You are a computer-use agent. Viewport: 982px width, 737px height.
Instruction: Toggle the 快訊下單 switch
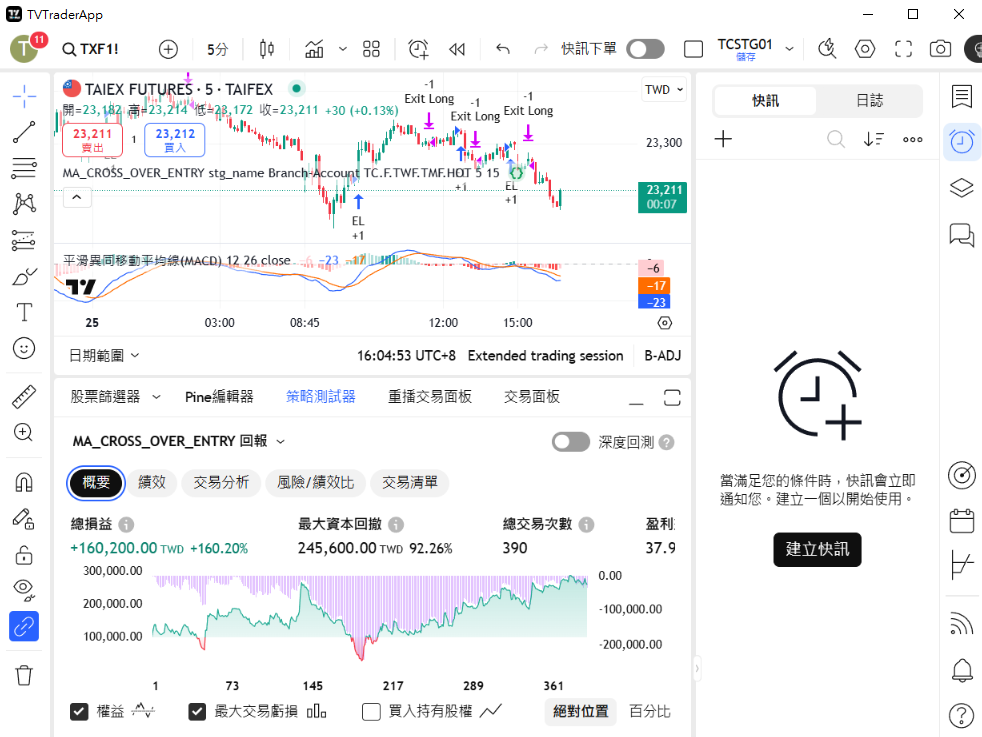pos(645,49)
